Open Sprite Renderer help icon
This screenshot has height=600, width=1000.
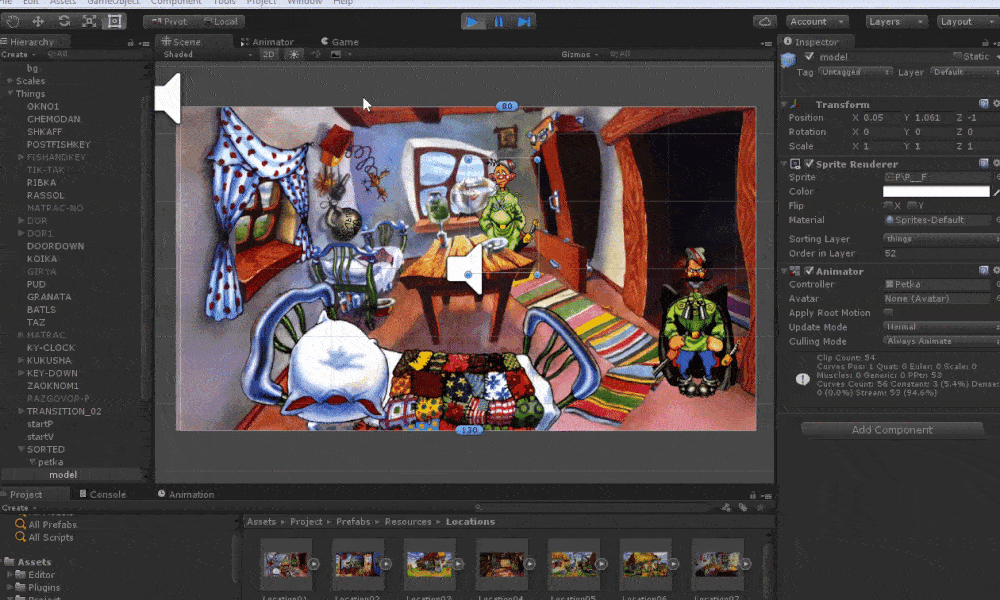pyautogui.click(x=983, y=164)
